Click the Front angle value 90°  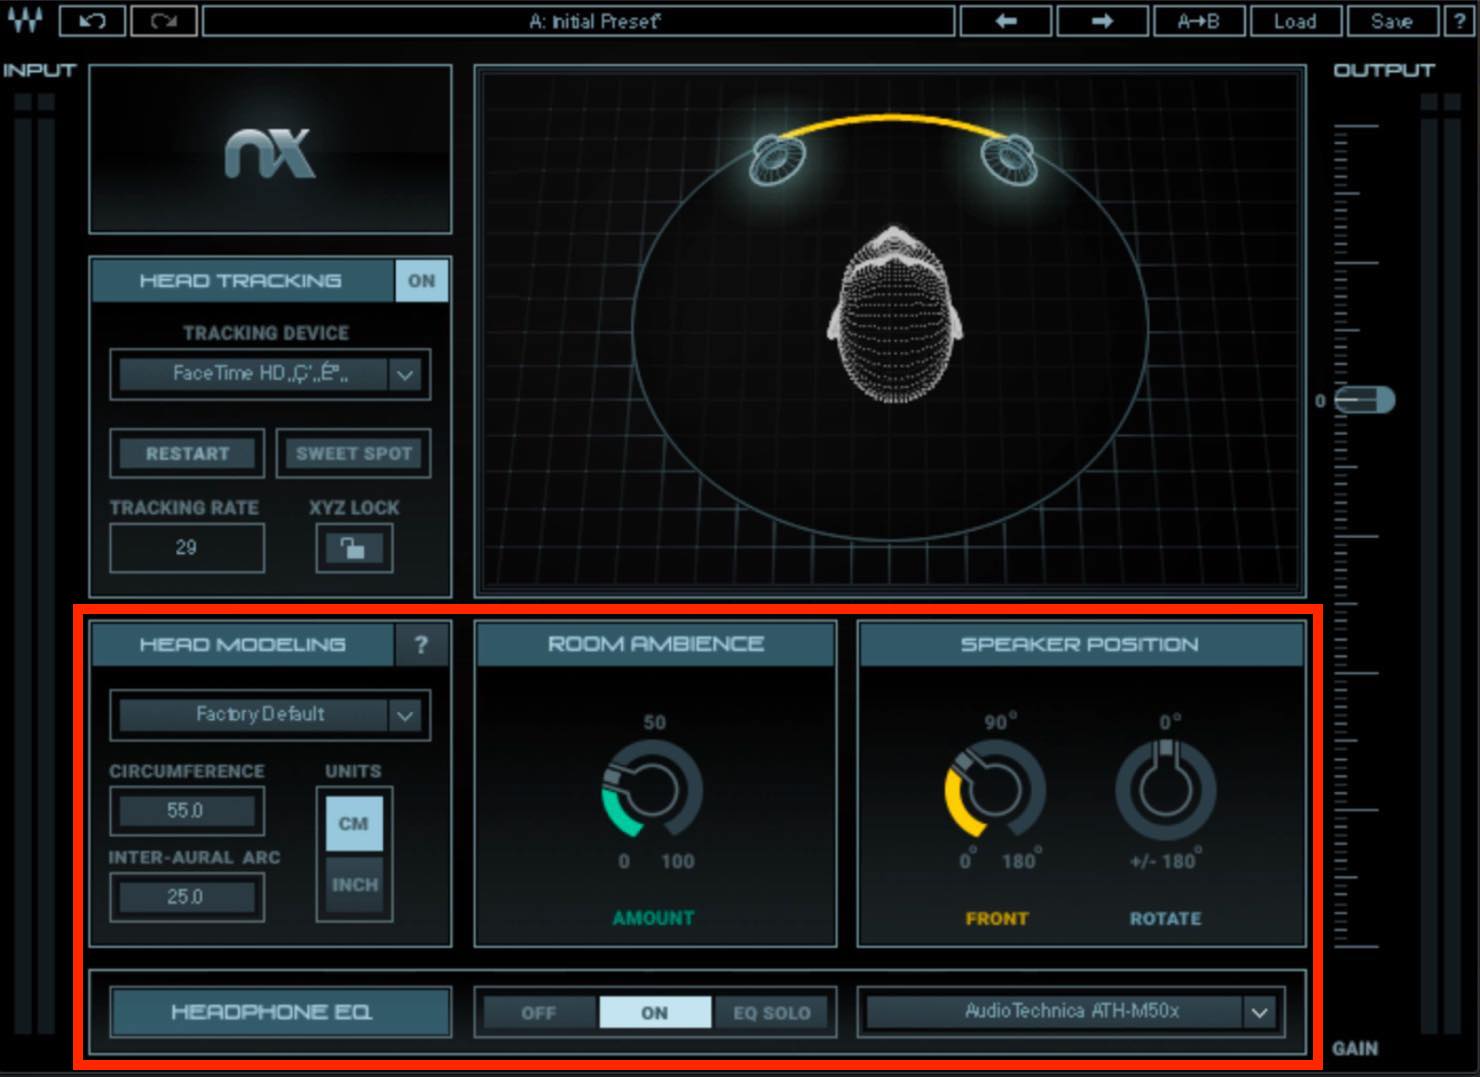tap(1000, 722)
